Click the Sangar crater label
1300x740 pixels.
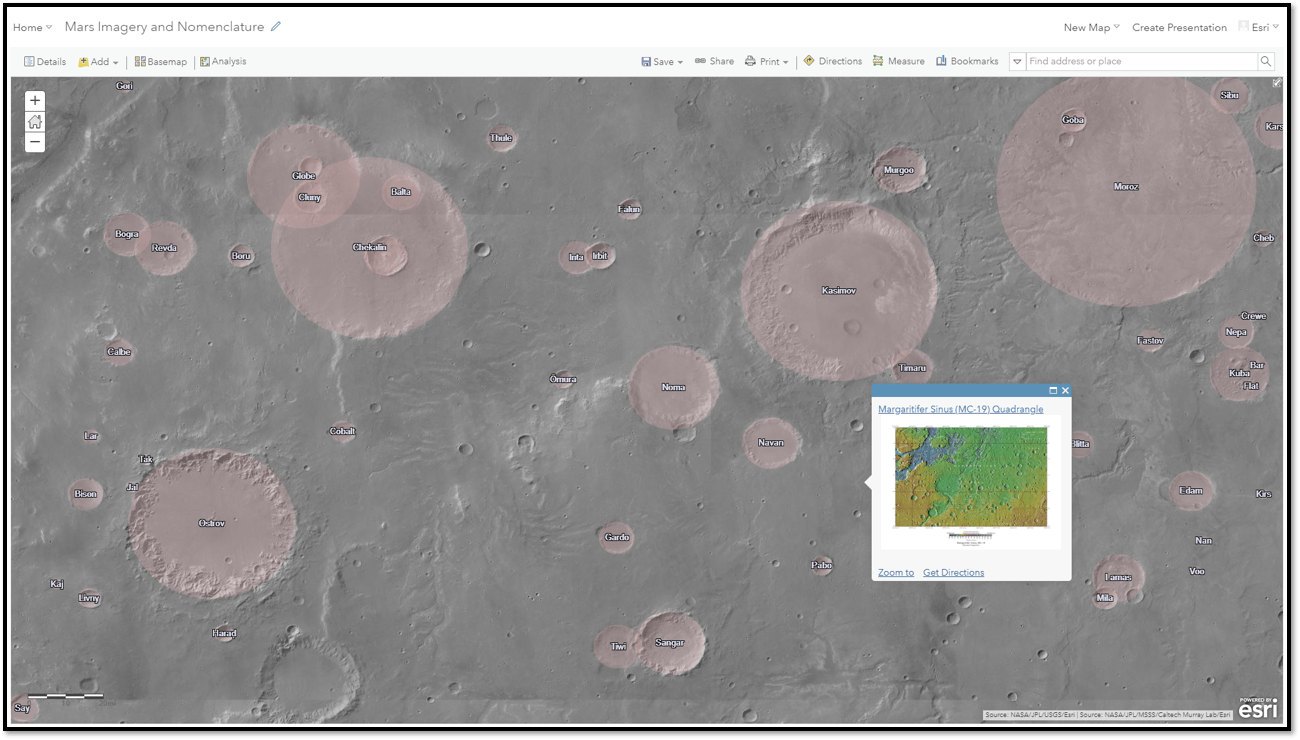[669, 642]
